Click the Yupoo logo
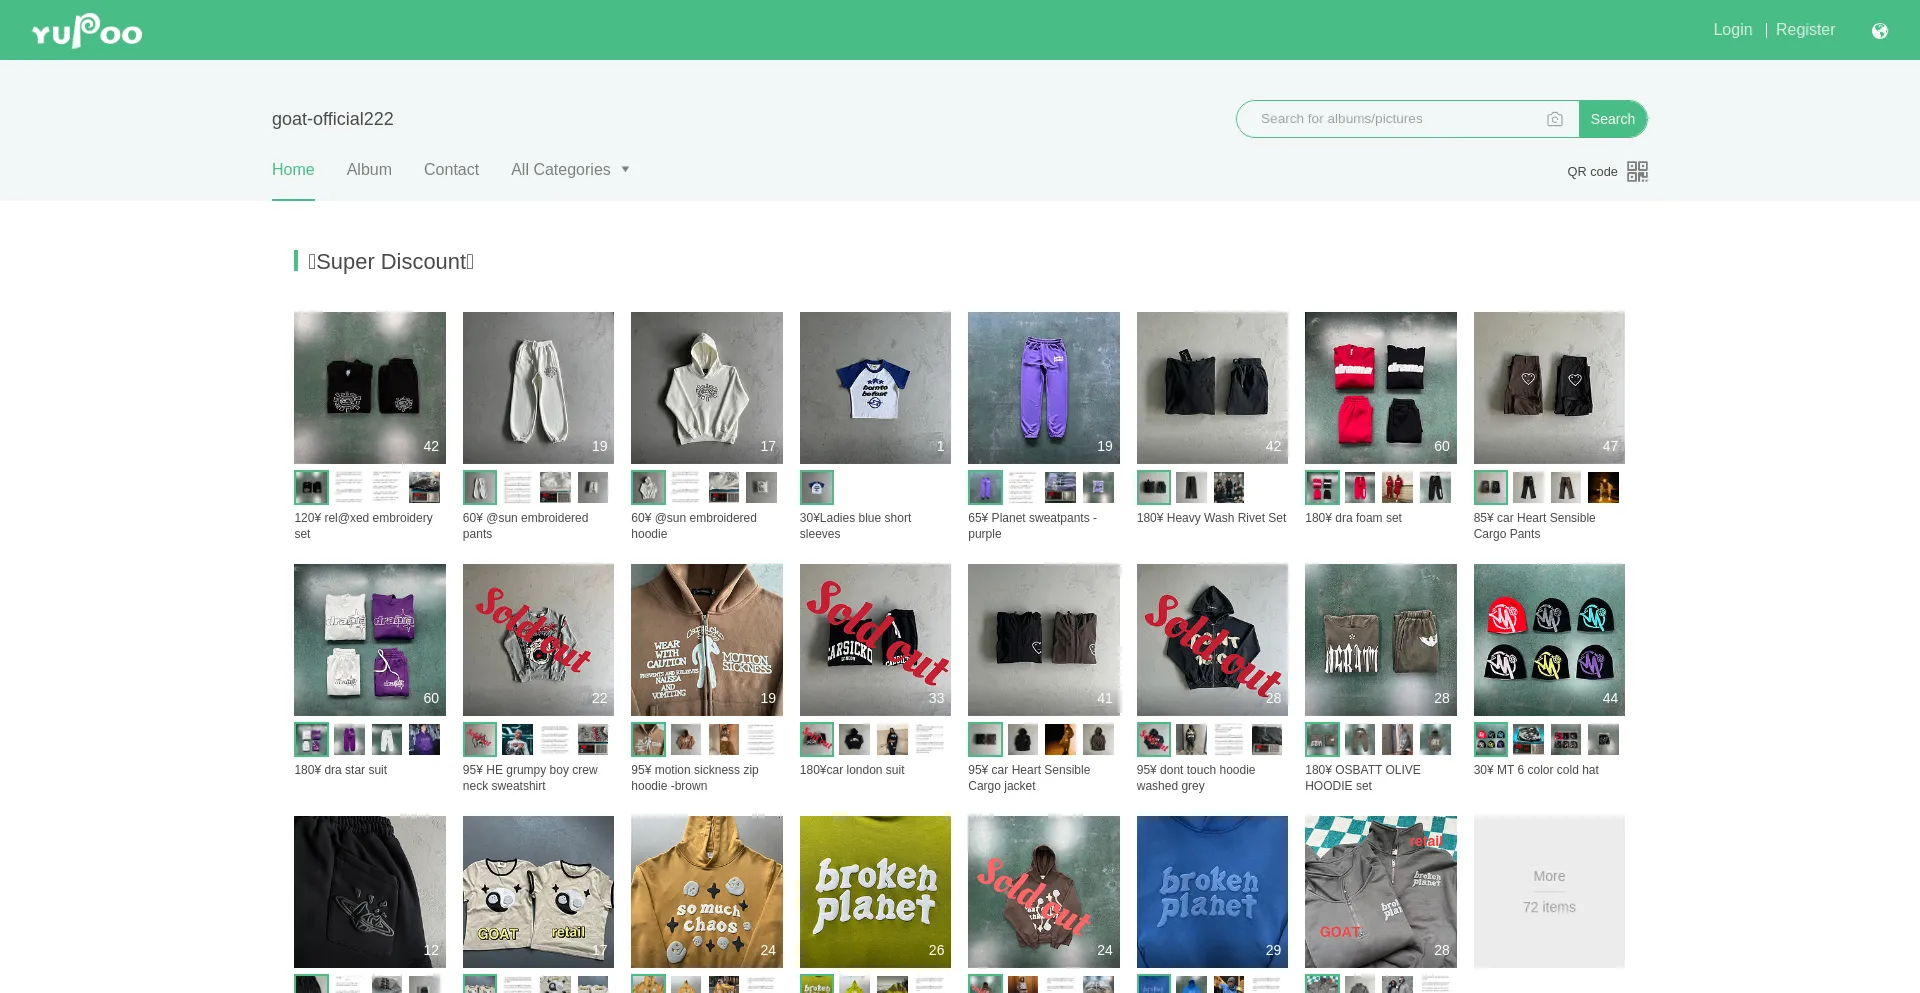The width and height of the screenshot is (1920, 993). (87, 31)
